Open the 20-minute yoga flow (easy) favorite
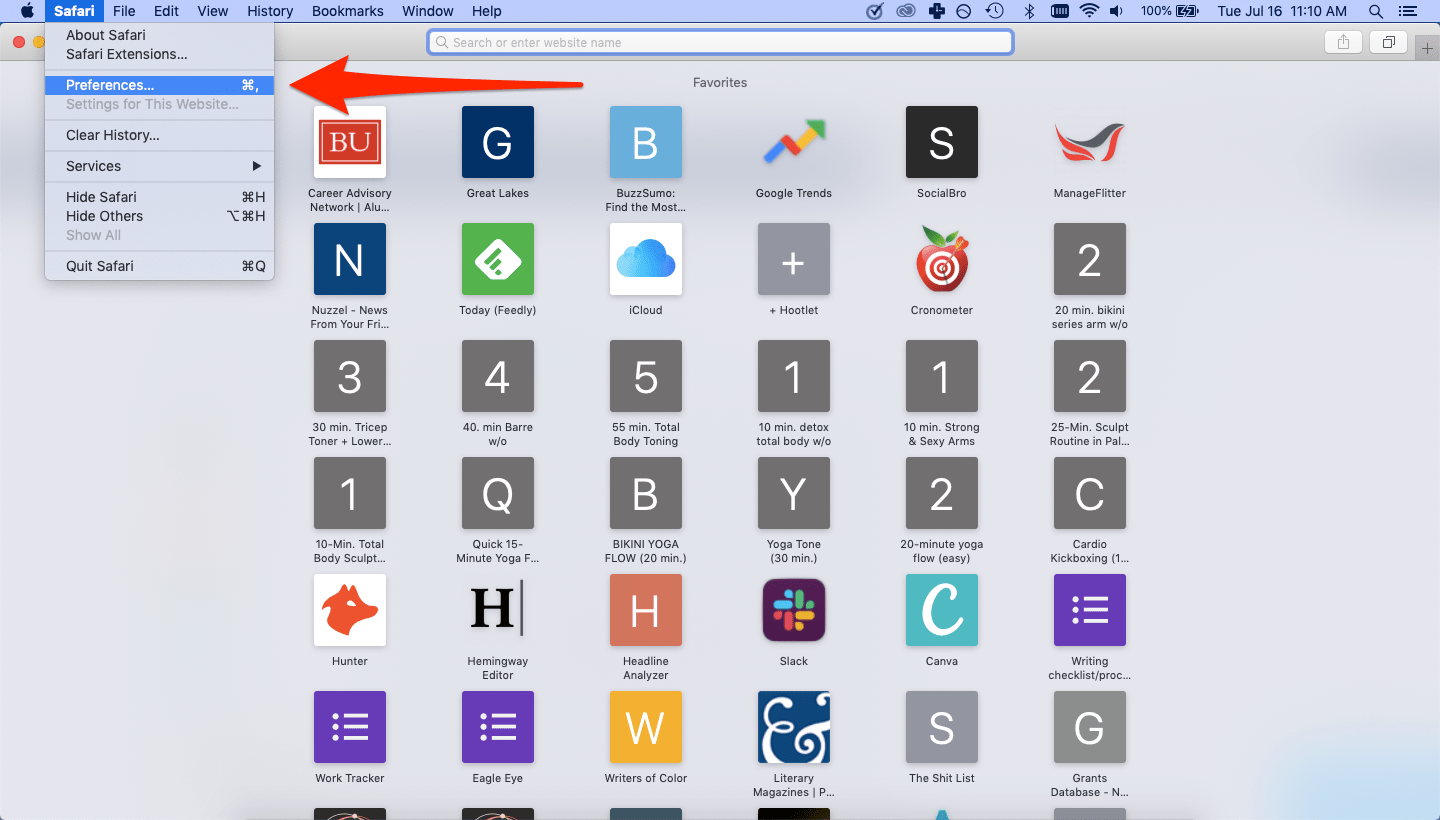 [x=942, y=493]
